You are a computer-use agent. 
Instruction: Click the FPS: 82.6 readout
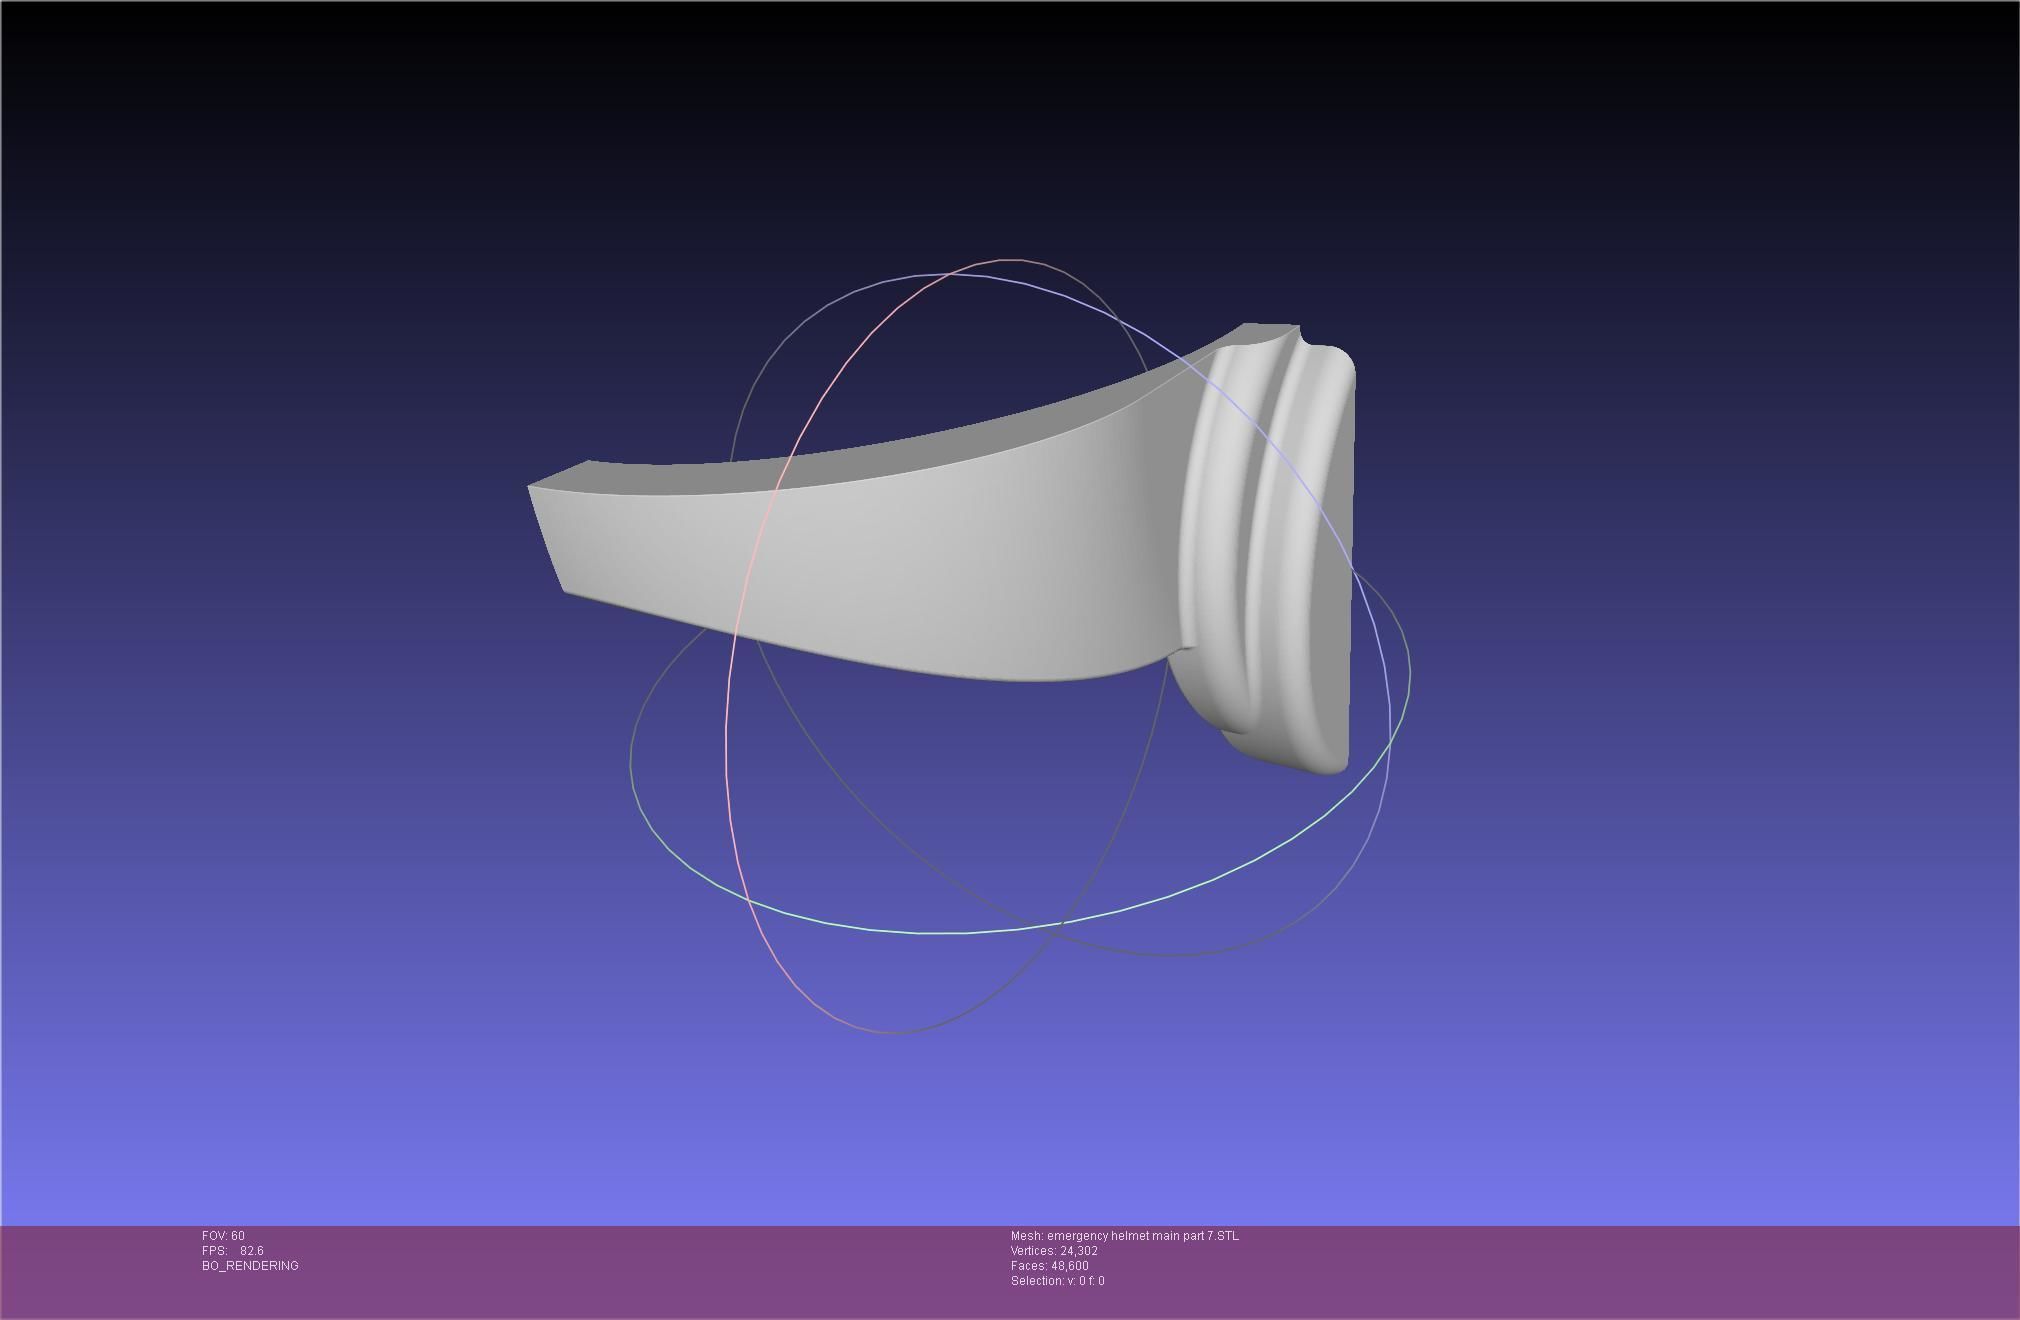(233, 1251)
